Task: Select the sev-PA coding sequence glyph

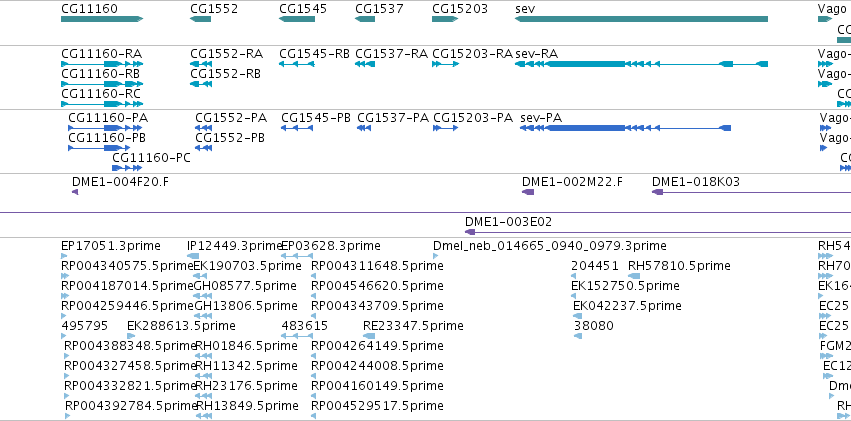Action: [x=625, y=128]
